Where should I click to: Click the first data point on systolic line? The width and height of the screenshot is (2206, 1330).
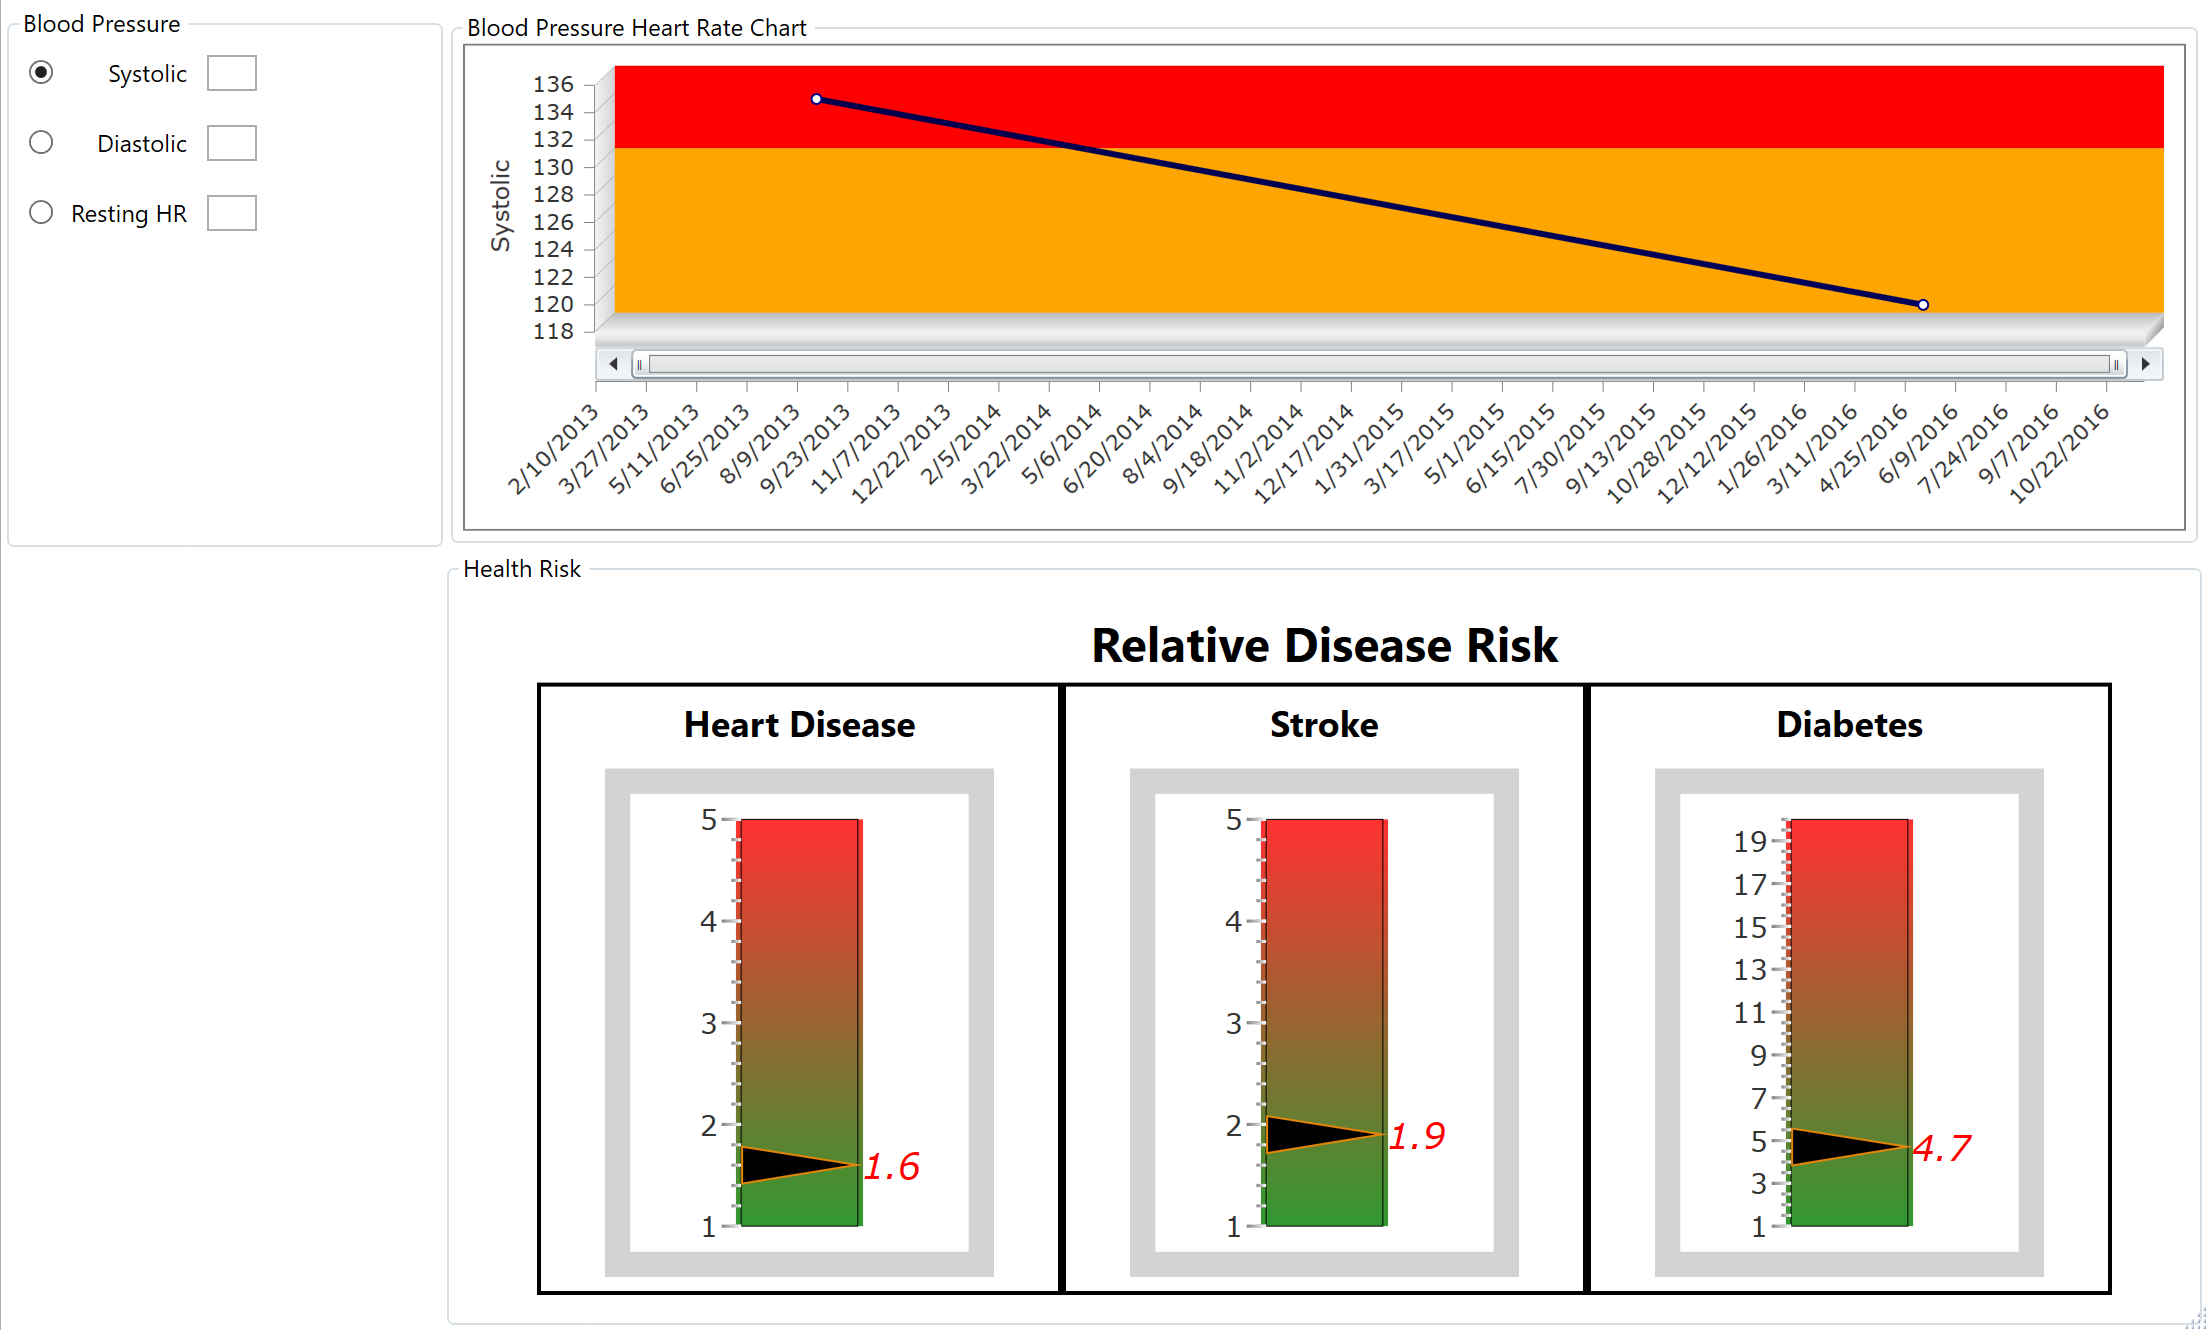point(817,99)
